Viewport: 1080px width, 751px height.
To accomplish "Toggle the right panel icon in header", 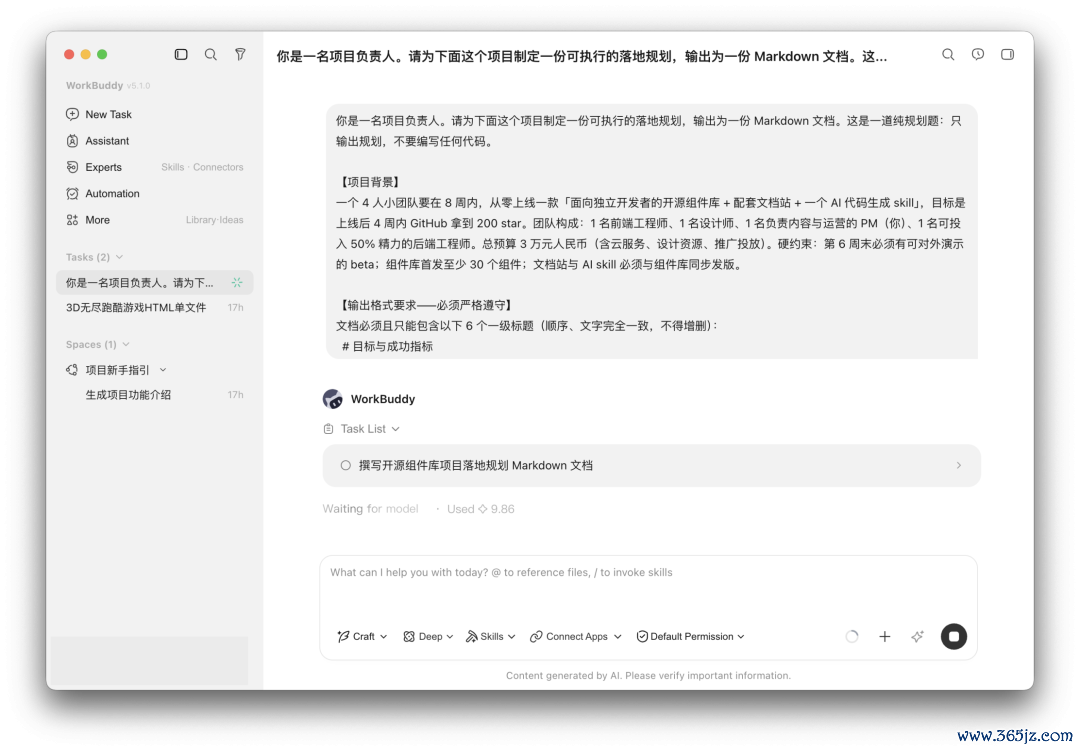I will click(1008, 54).
